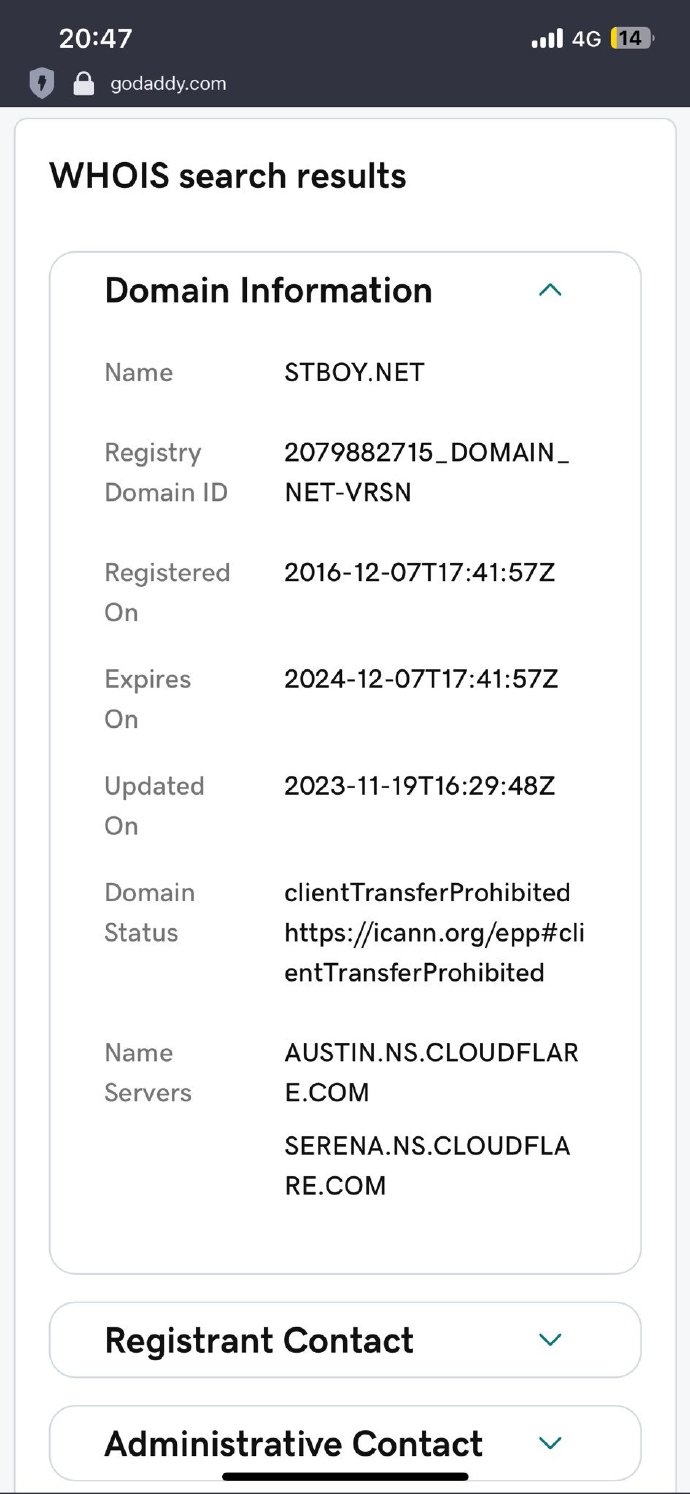Tap the Domain Information heading
The width and height of the screenshot is (690, 1494).
coord(268,291)
